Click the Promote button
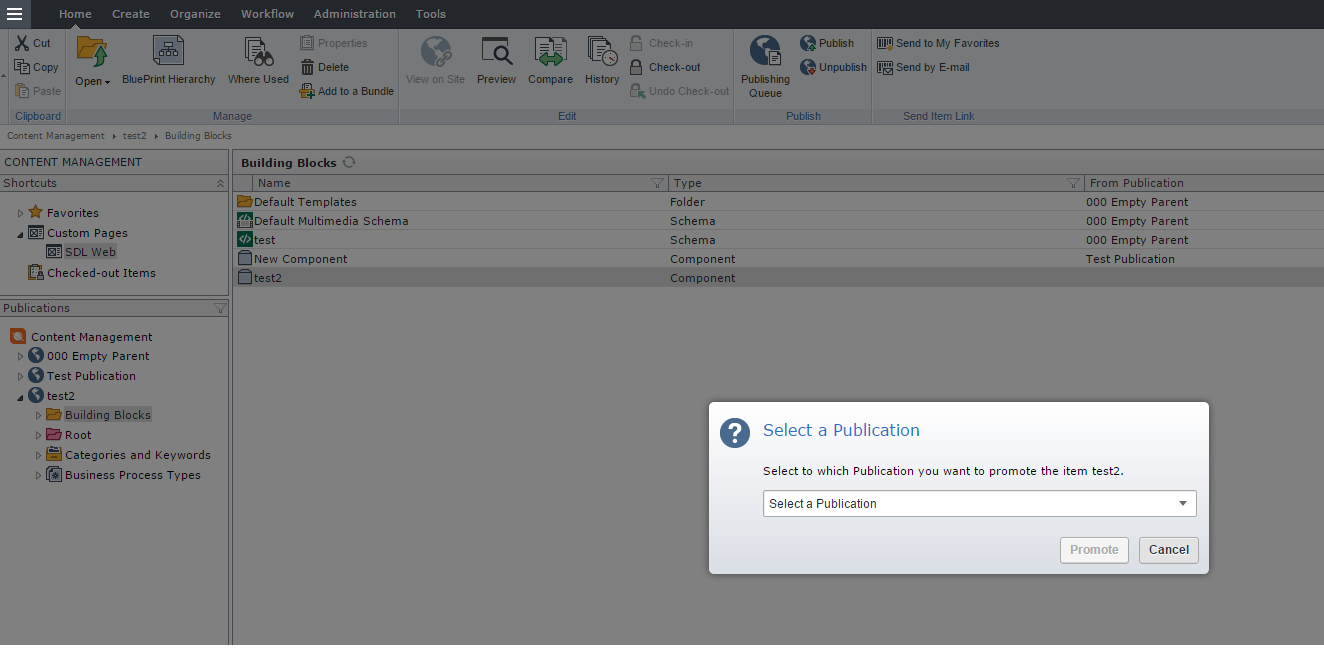 click(1094, 550)
